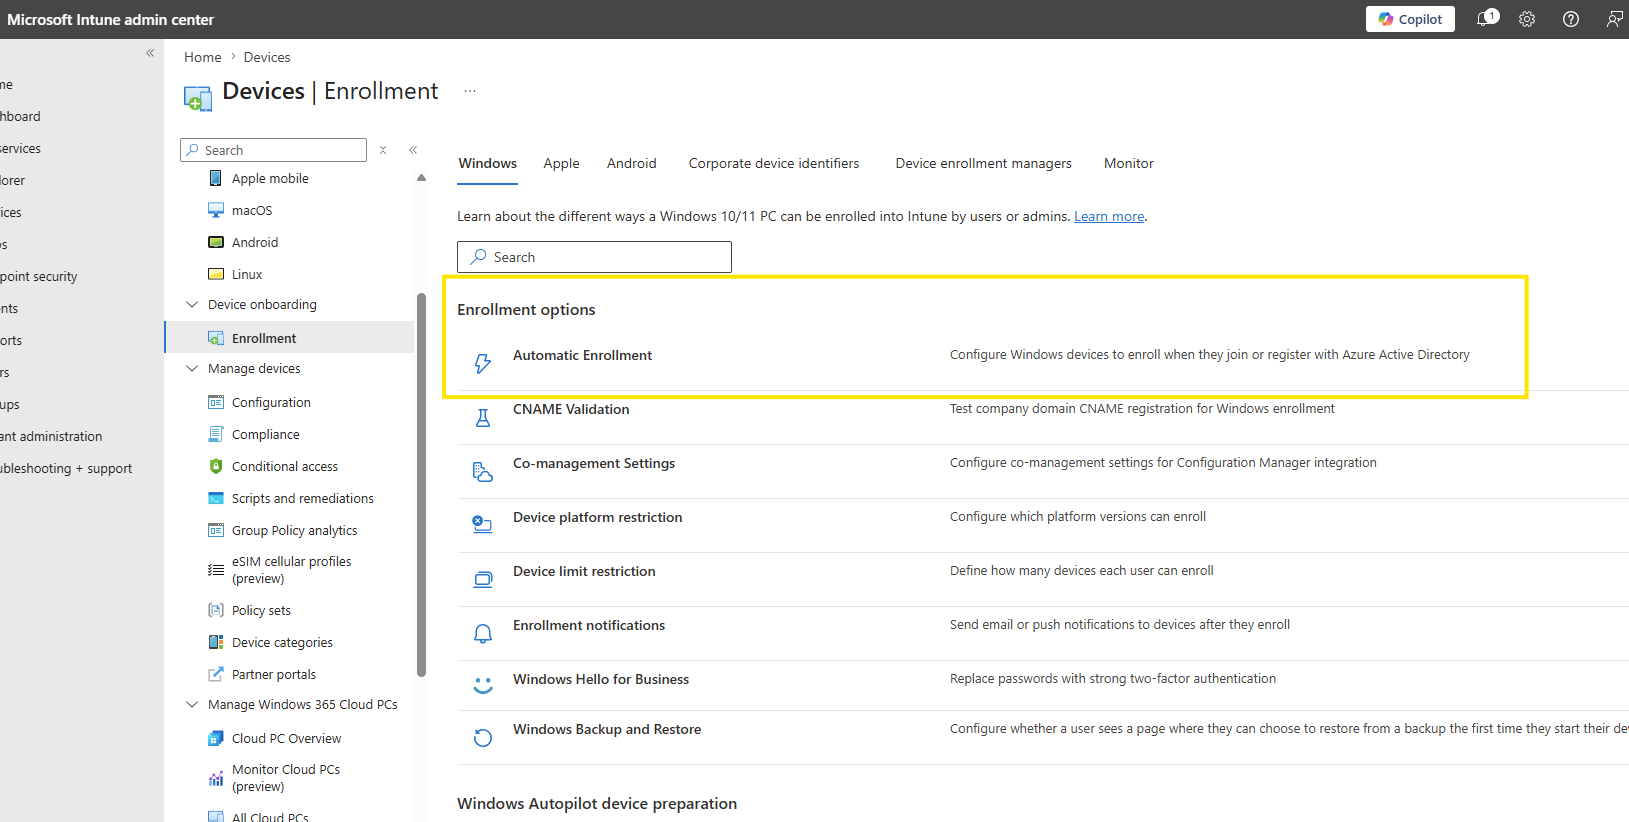Click the Enrollment notifications bell icon
1629x822 pixels.
tap(483, 634)
